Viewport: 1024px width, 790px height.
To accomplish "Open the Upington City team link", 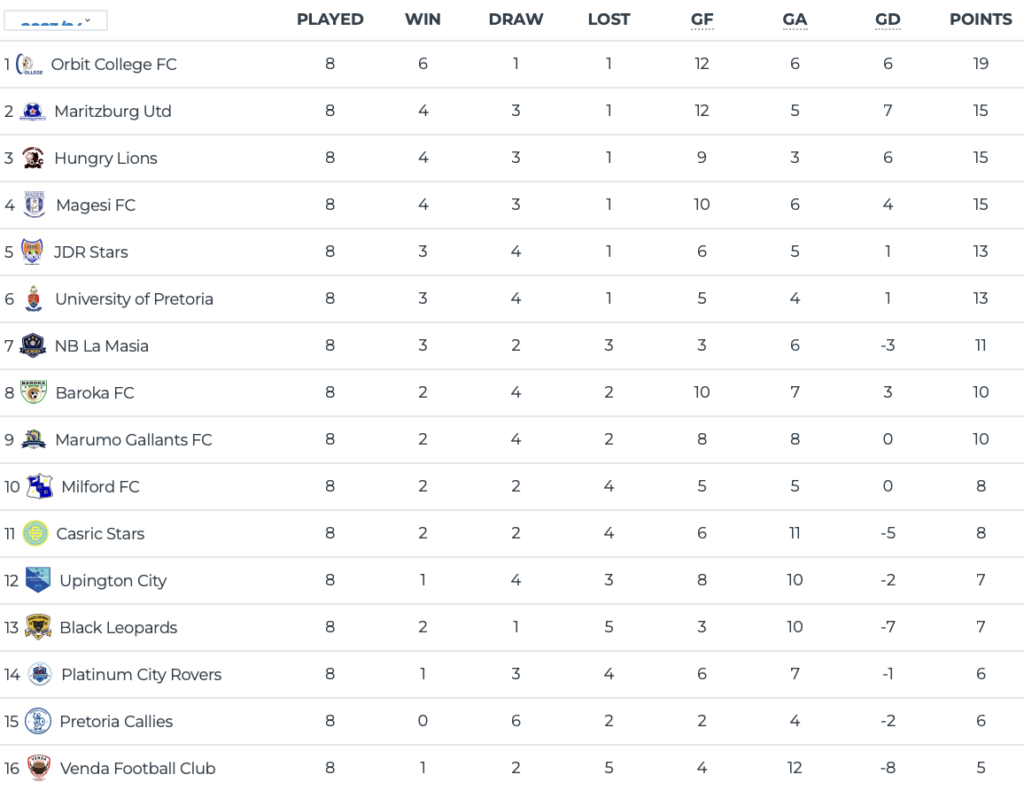I will point(113,581).
